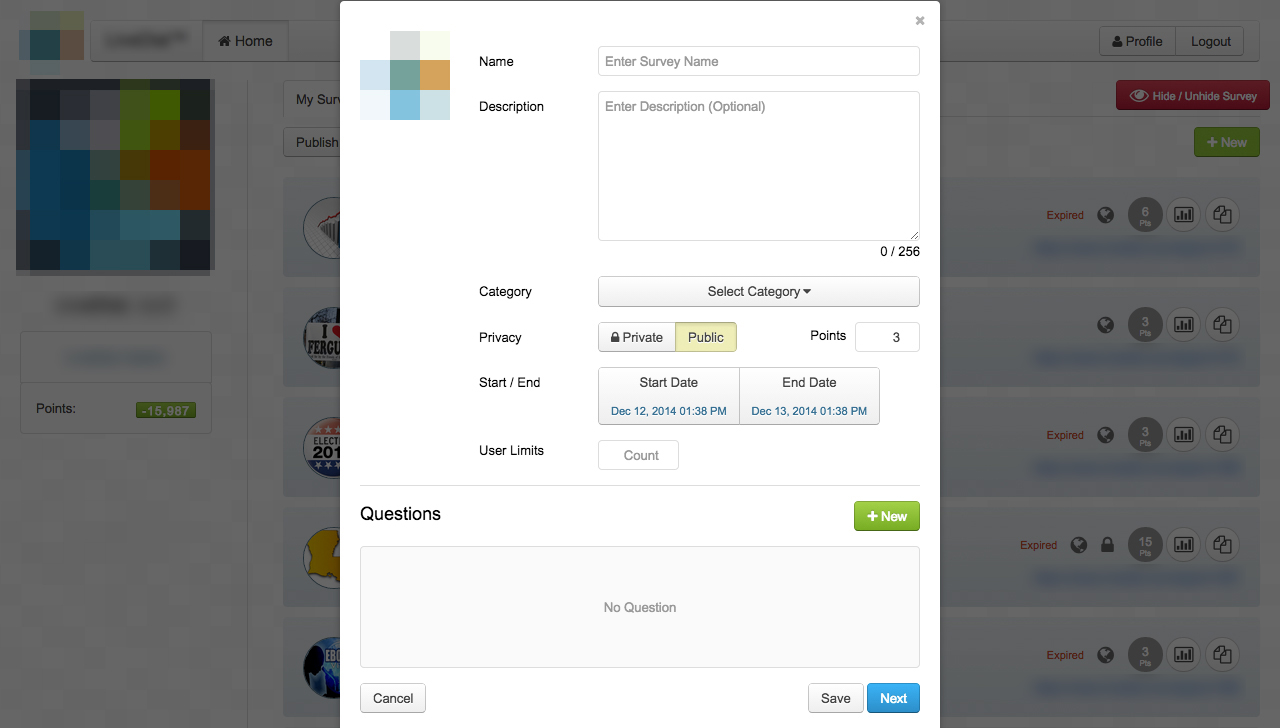Open the End Date picker
The width and height of the screenshot is (1280, 728).
coord(809,396)
